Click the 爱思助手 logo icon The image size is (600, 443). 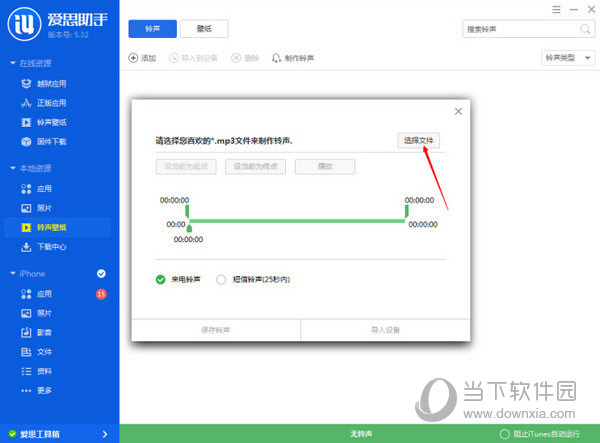coord(24,23)
